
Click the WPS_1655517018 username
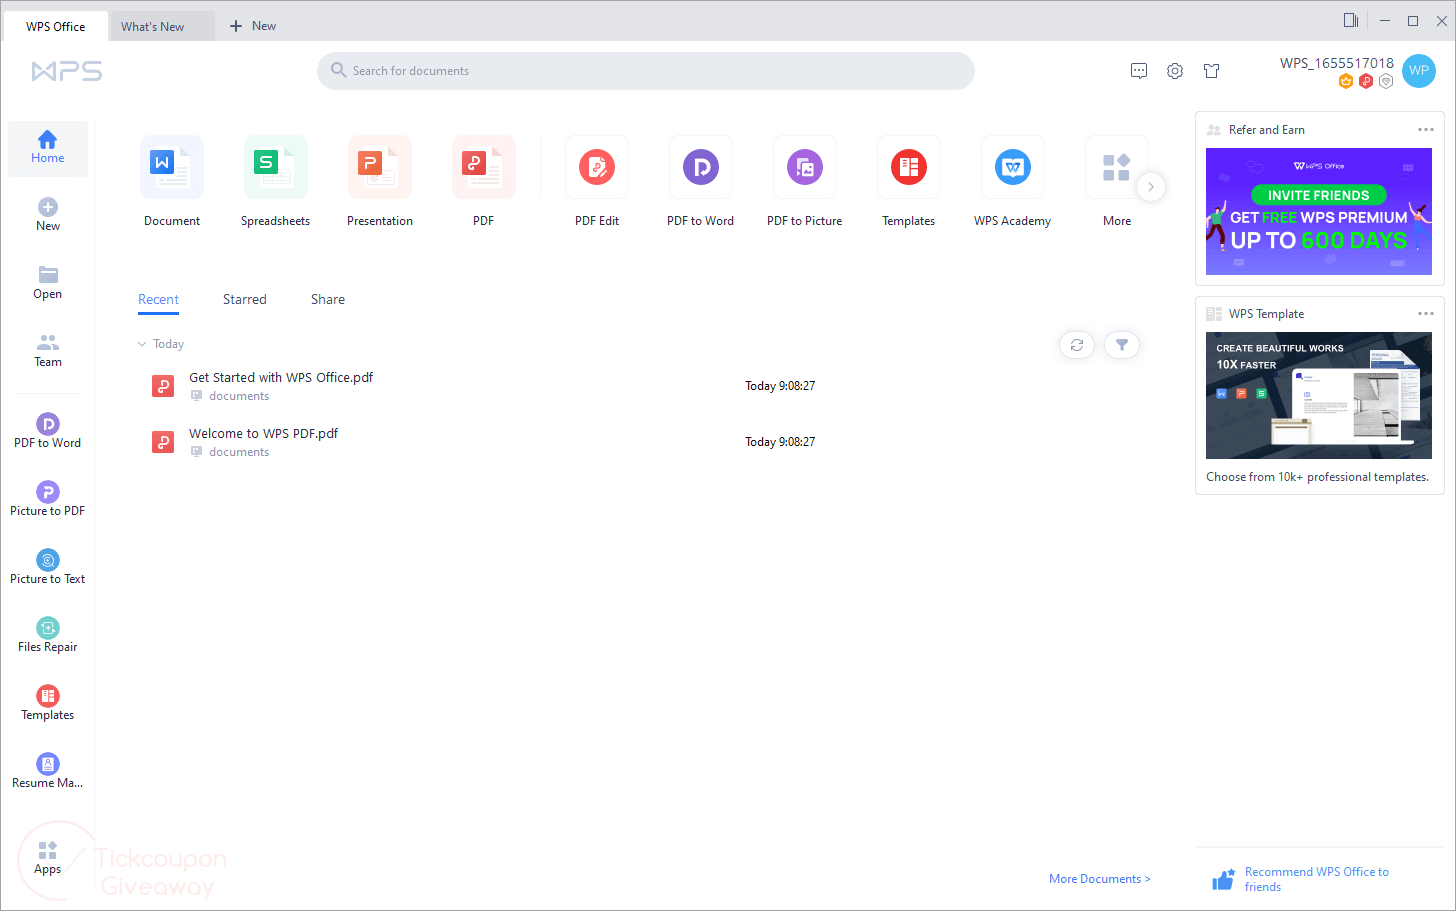(1337, 63)
